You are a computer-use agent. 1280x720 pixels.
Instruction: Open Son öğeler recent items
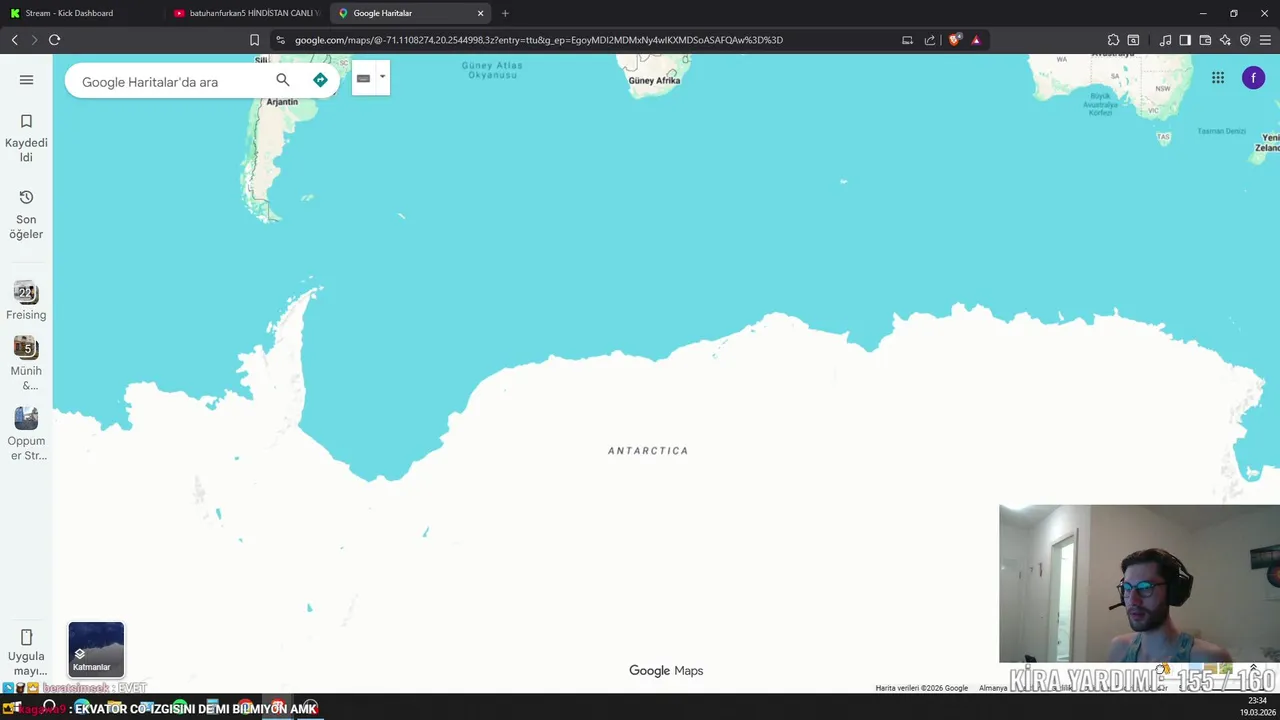point(26,214)
